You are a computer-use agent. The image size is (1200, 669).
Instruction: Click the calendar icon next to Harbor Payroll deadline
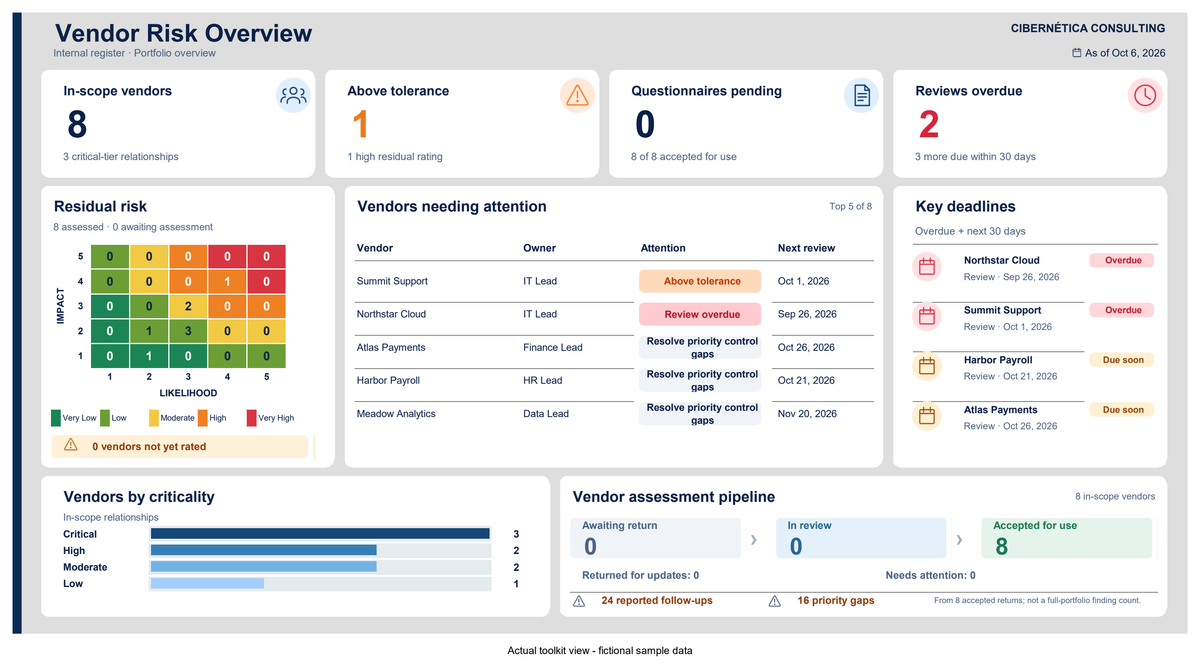pos(927,366)
